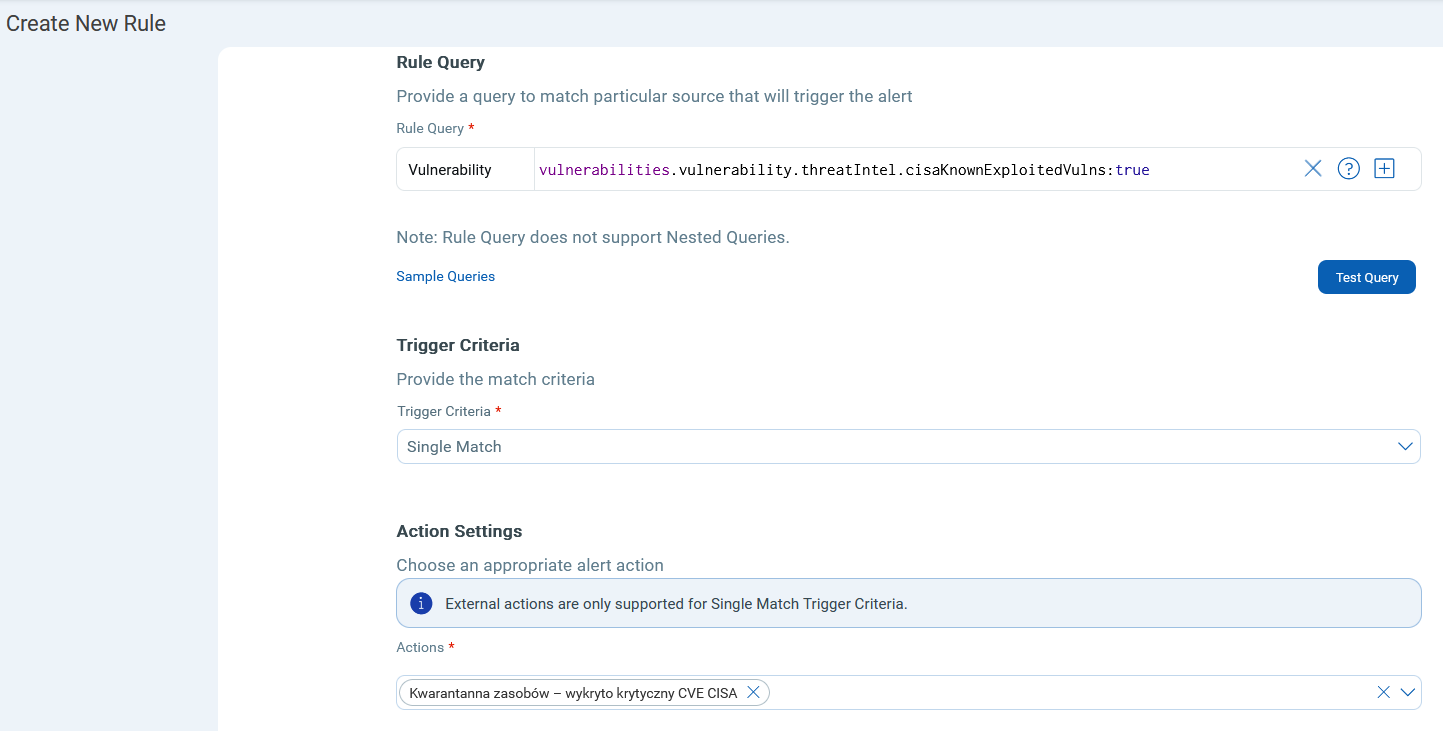
Task: Open the Trigger Criteria dropdown arrow
Action: tap(1406, 447)
